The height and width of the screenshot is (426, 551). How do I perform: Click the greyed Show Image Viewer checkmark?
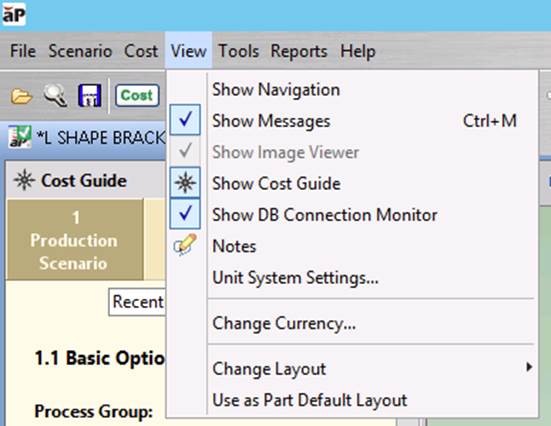click(x=185, y=151)
